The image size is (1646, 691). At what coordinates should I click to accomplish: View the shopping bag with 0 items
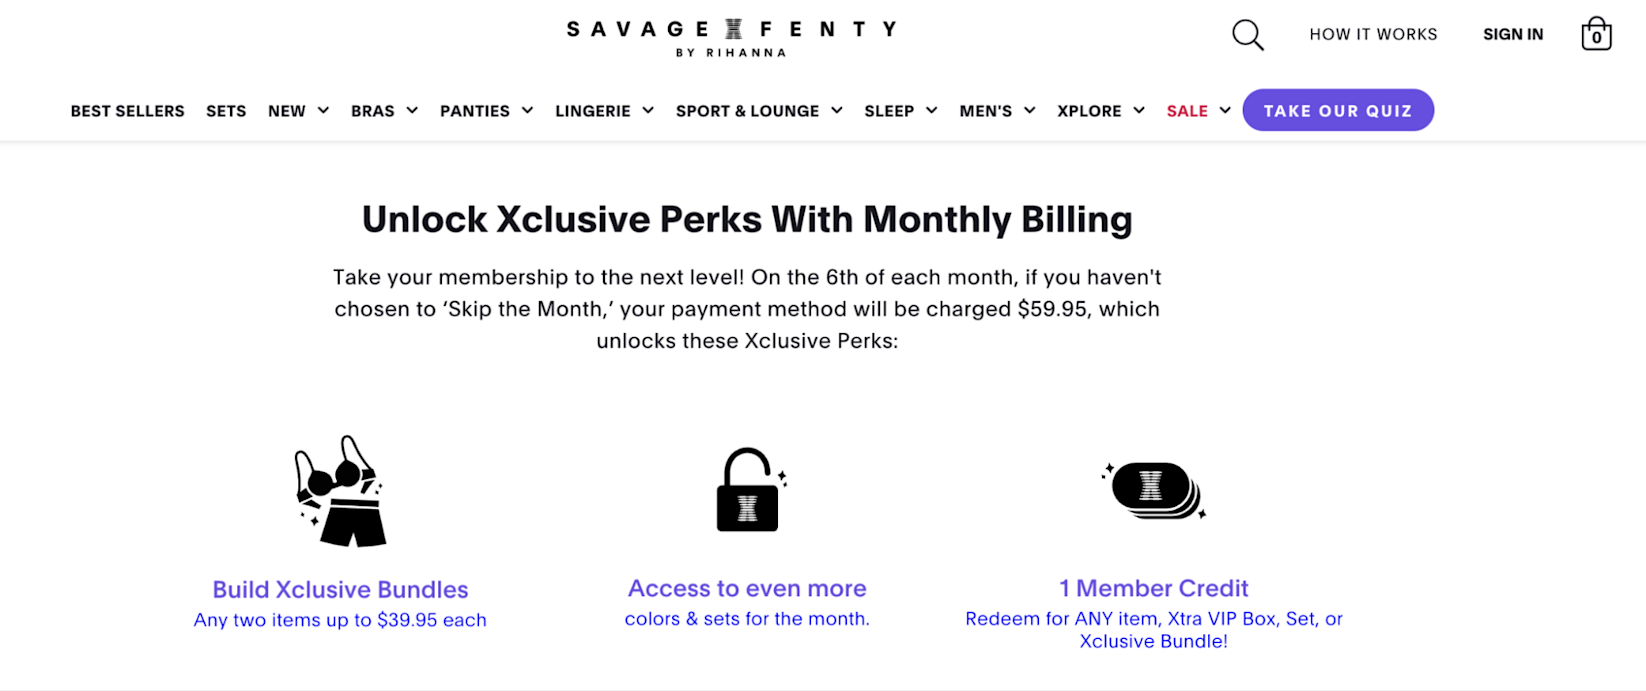click(1596, 33)
